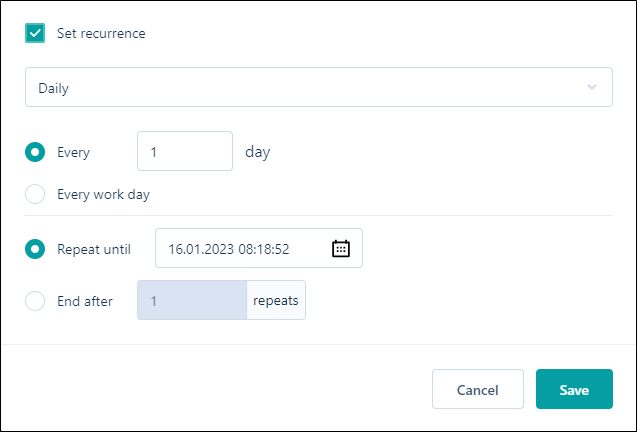Enable the "End after" radio option
This screenshot has height=432, width=637.
[x=35, y=300]
